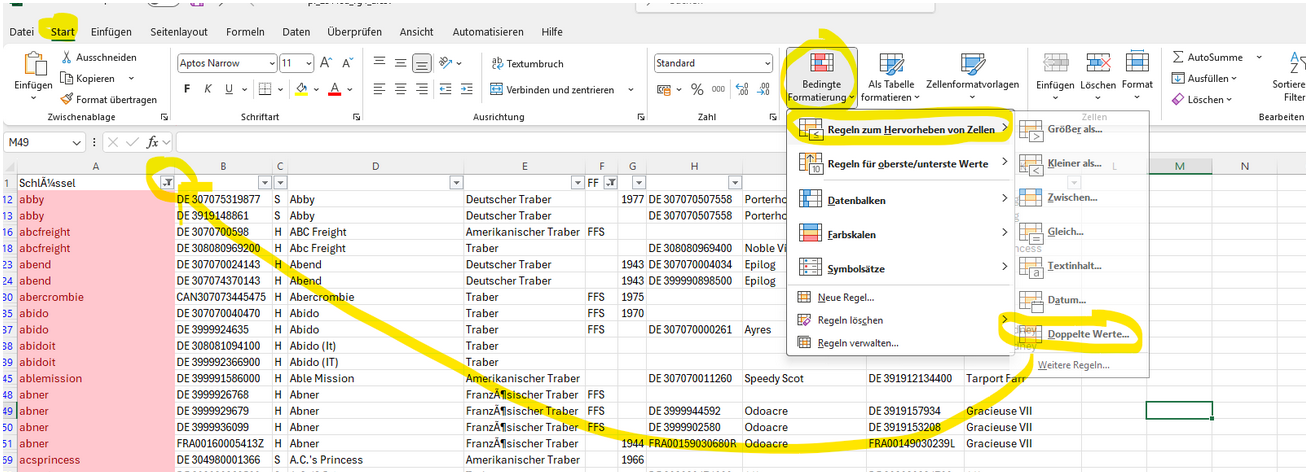Viewport: 1306px width, 472px height.
Task: Apply the red font color A
Action: (x=335, y=89)
